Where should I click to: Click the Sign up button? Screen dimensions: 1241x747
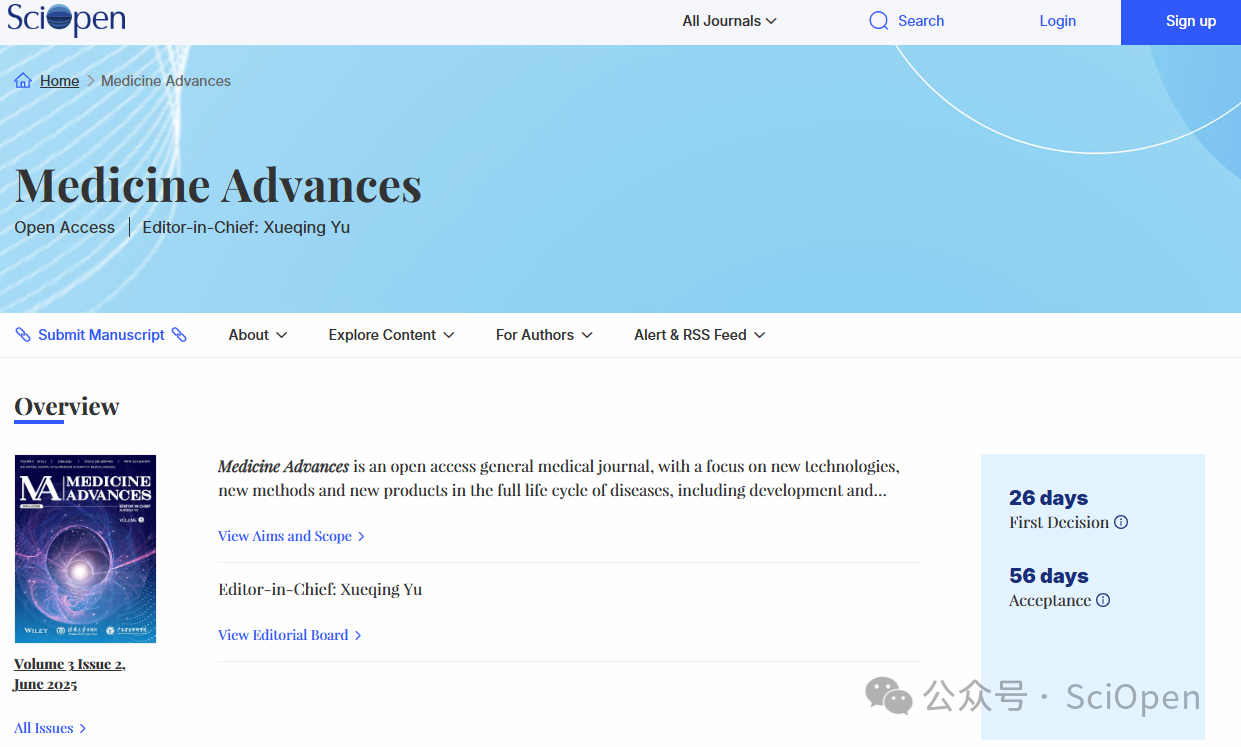[1189, 20]
